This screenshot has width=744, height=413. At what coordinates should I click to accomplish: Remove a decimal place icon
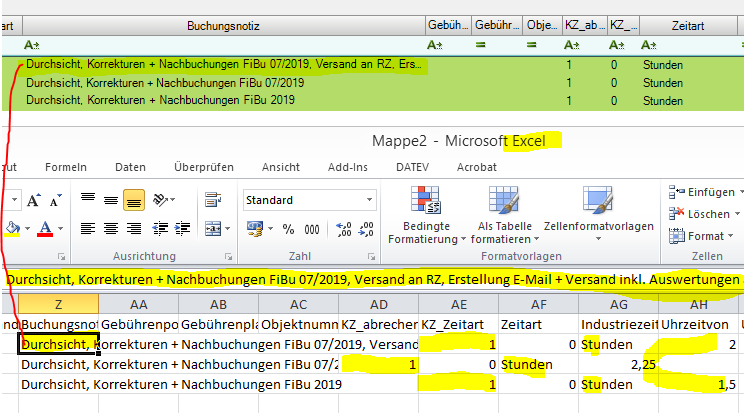tap(366, 229)
